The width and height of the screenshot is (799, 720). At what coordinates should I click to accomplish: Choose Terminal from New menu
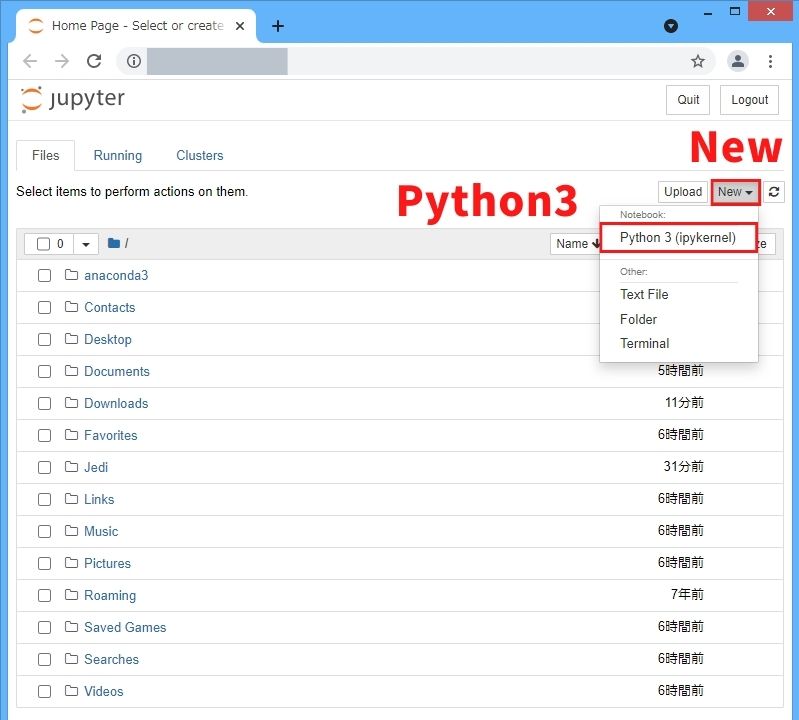point(645,343)
